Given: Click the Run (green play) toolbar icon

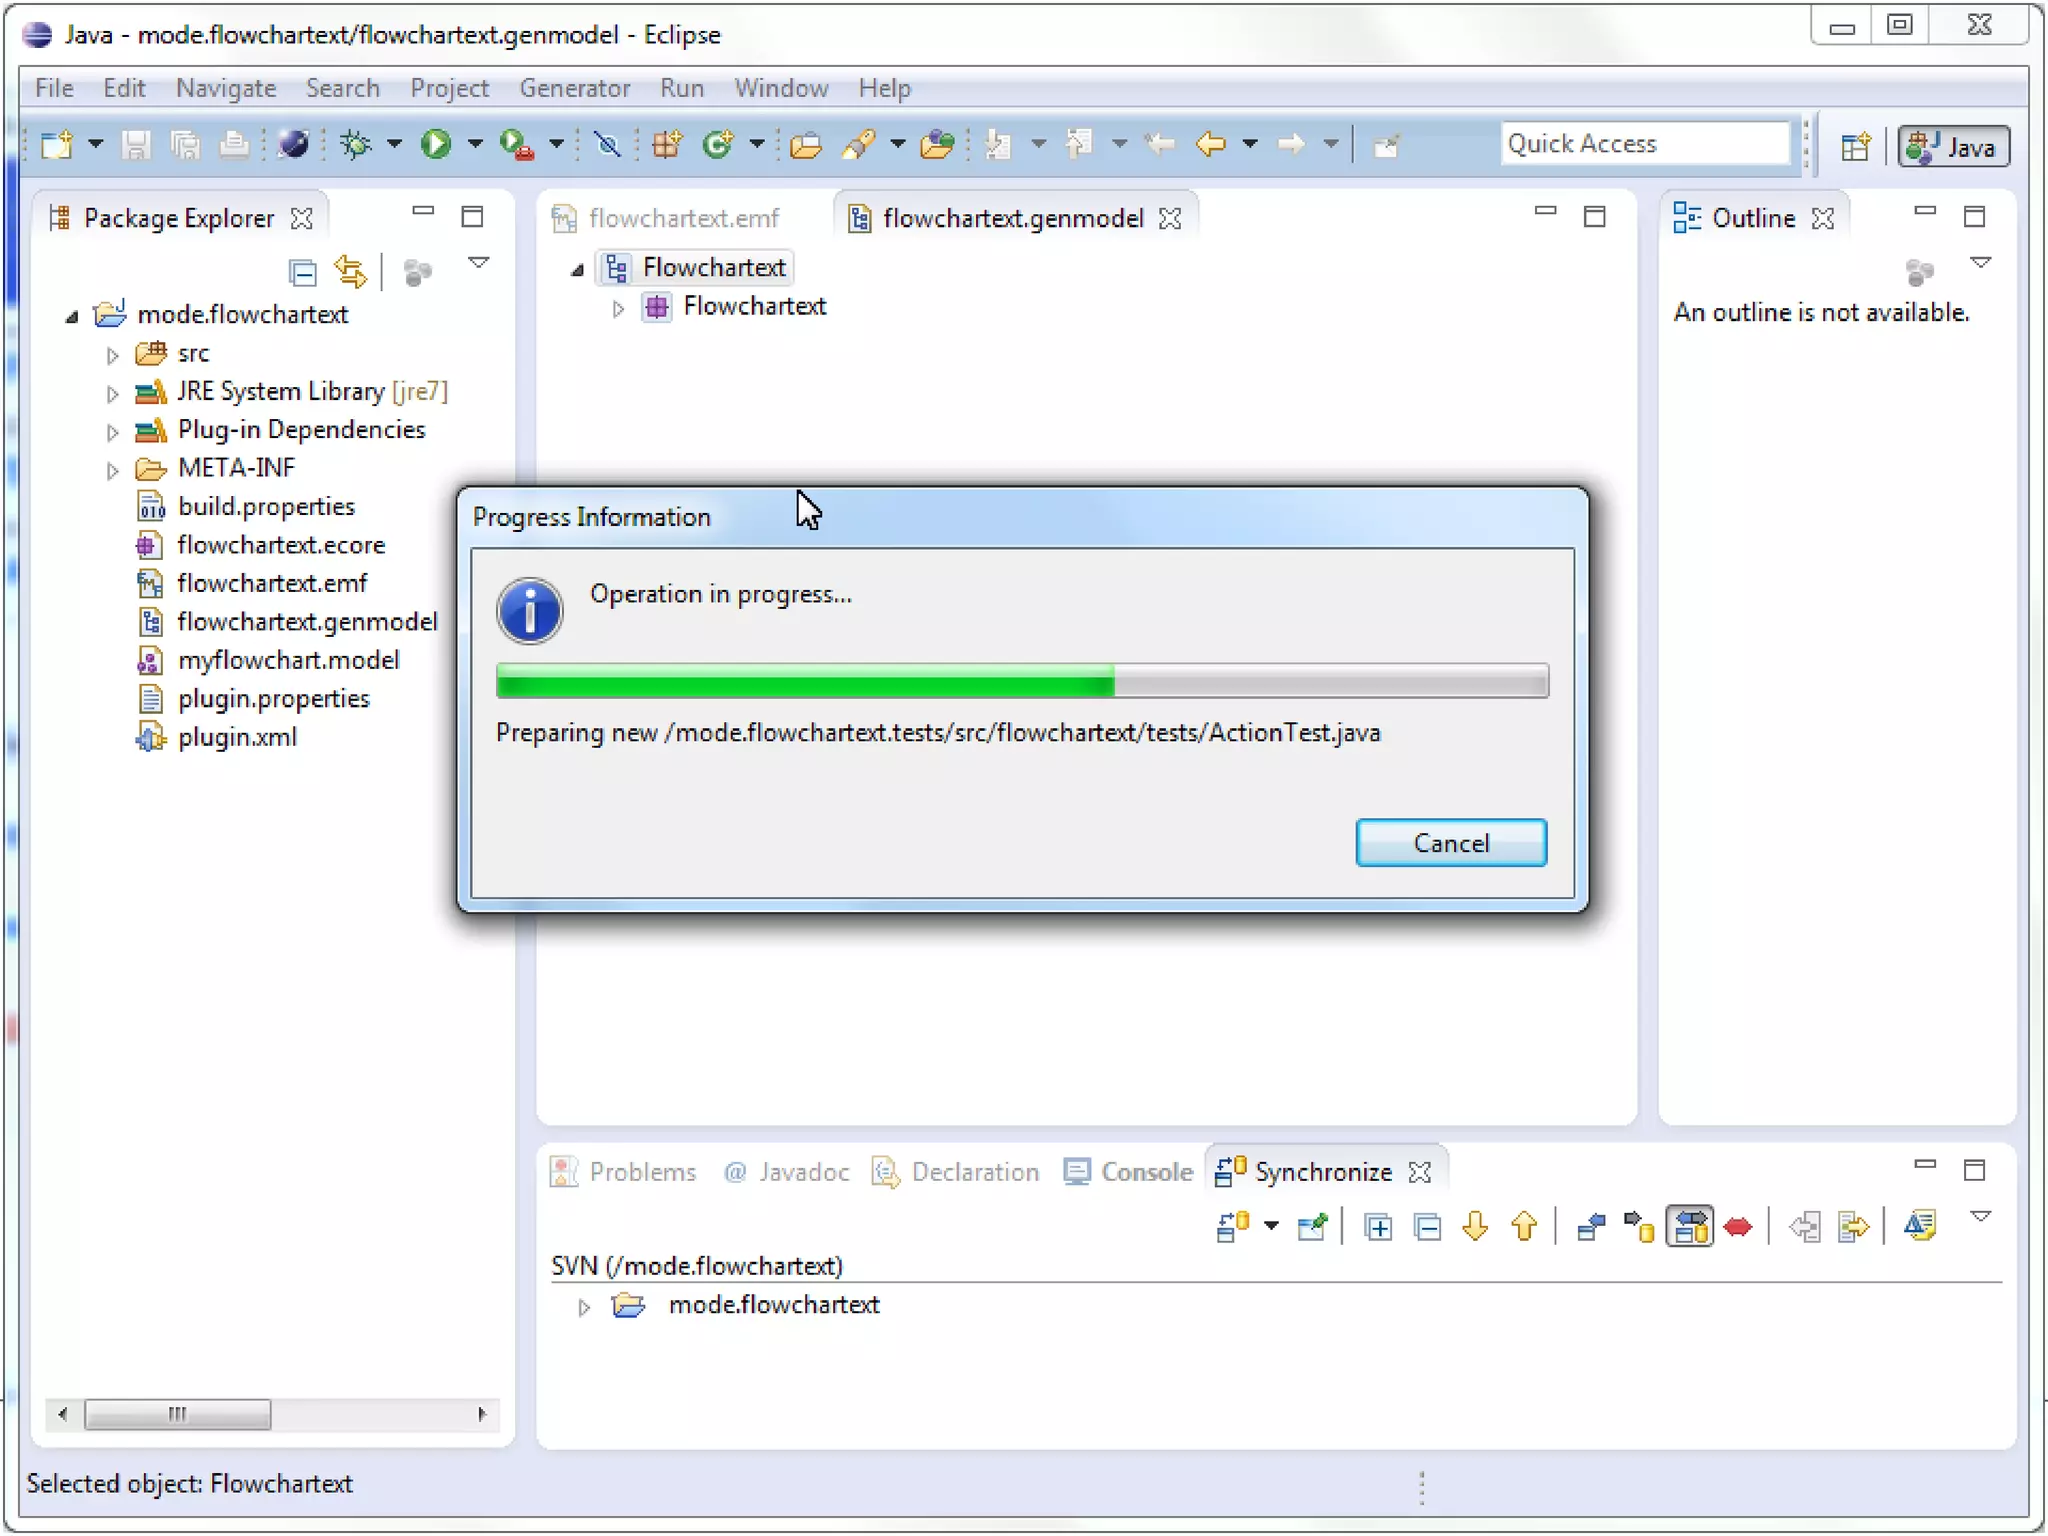Looking at the screenshot, I should click(x=435, y=145).
